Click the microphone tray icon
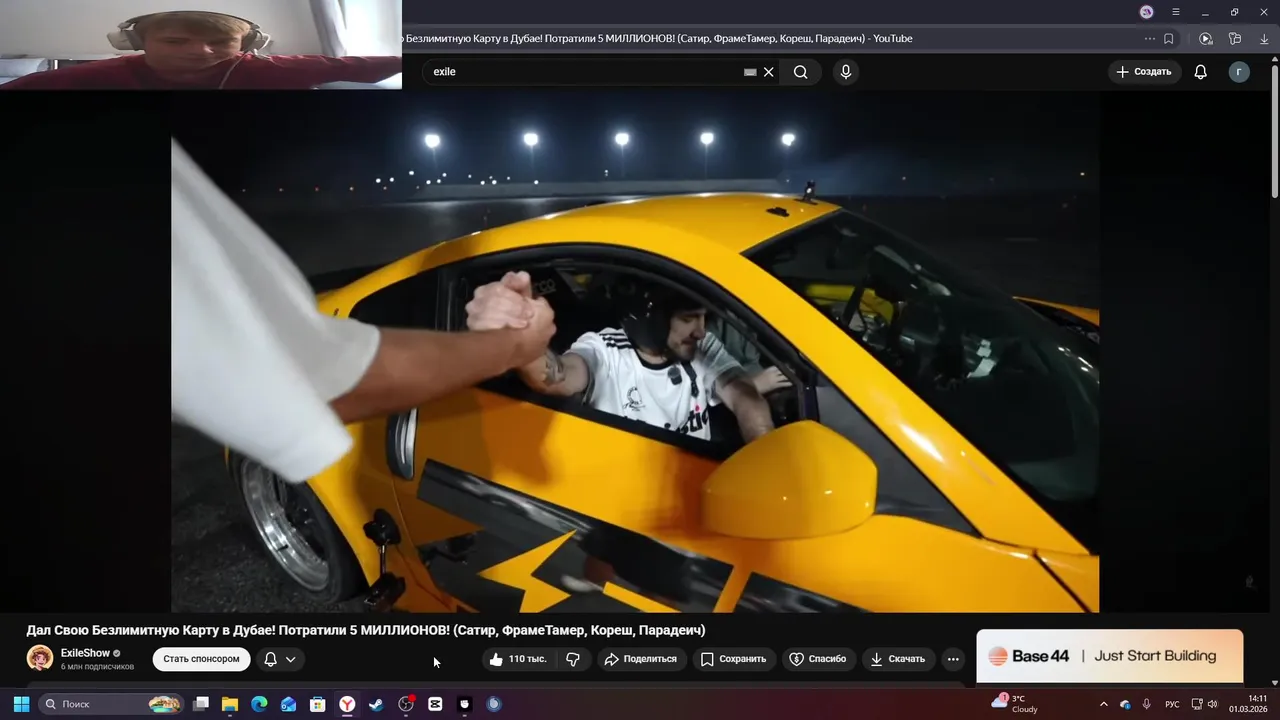 pos(1146,704)
